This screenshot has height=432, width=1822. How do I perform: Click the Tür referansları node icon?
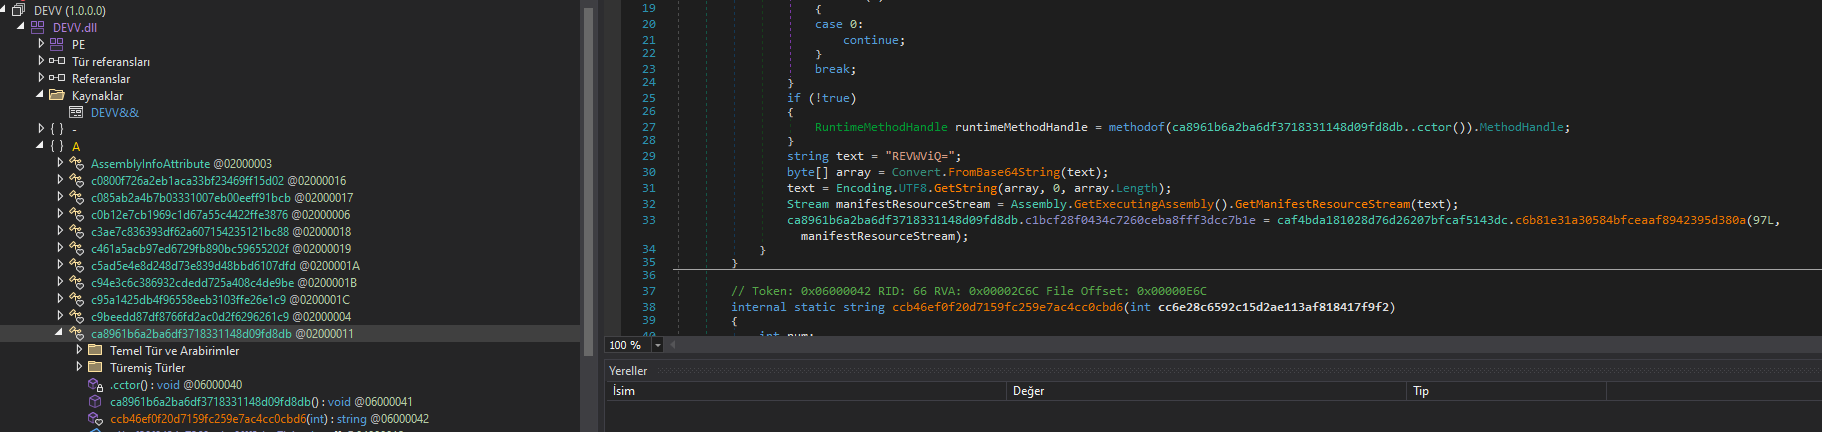[57, 61]
